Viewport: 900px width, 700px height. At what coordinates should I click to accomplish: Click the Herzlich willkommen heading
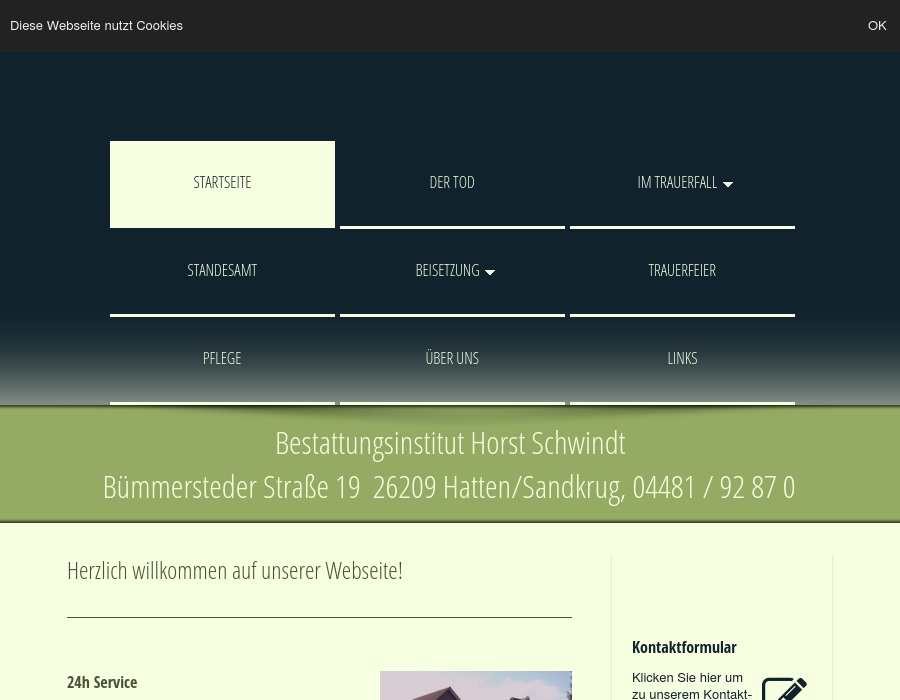234,570
